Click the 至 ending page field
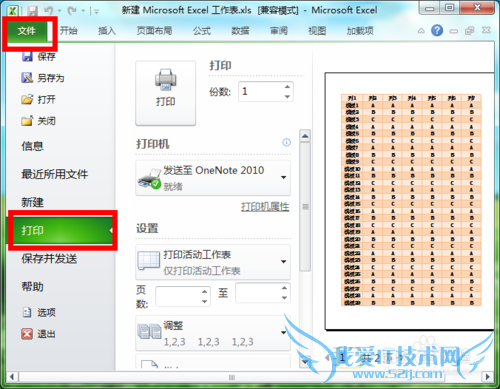500x389 pixels. point(258,293)
